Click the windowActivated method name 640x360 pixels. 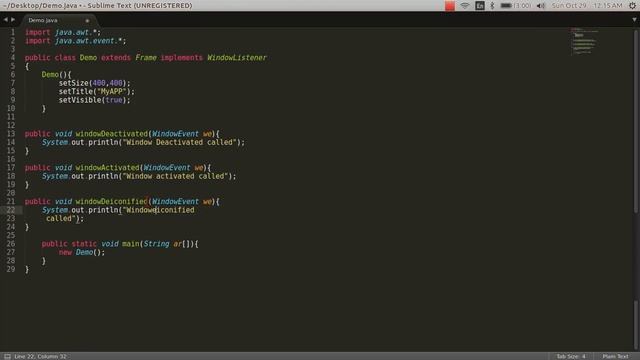click(107, 168)
